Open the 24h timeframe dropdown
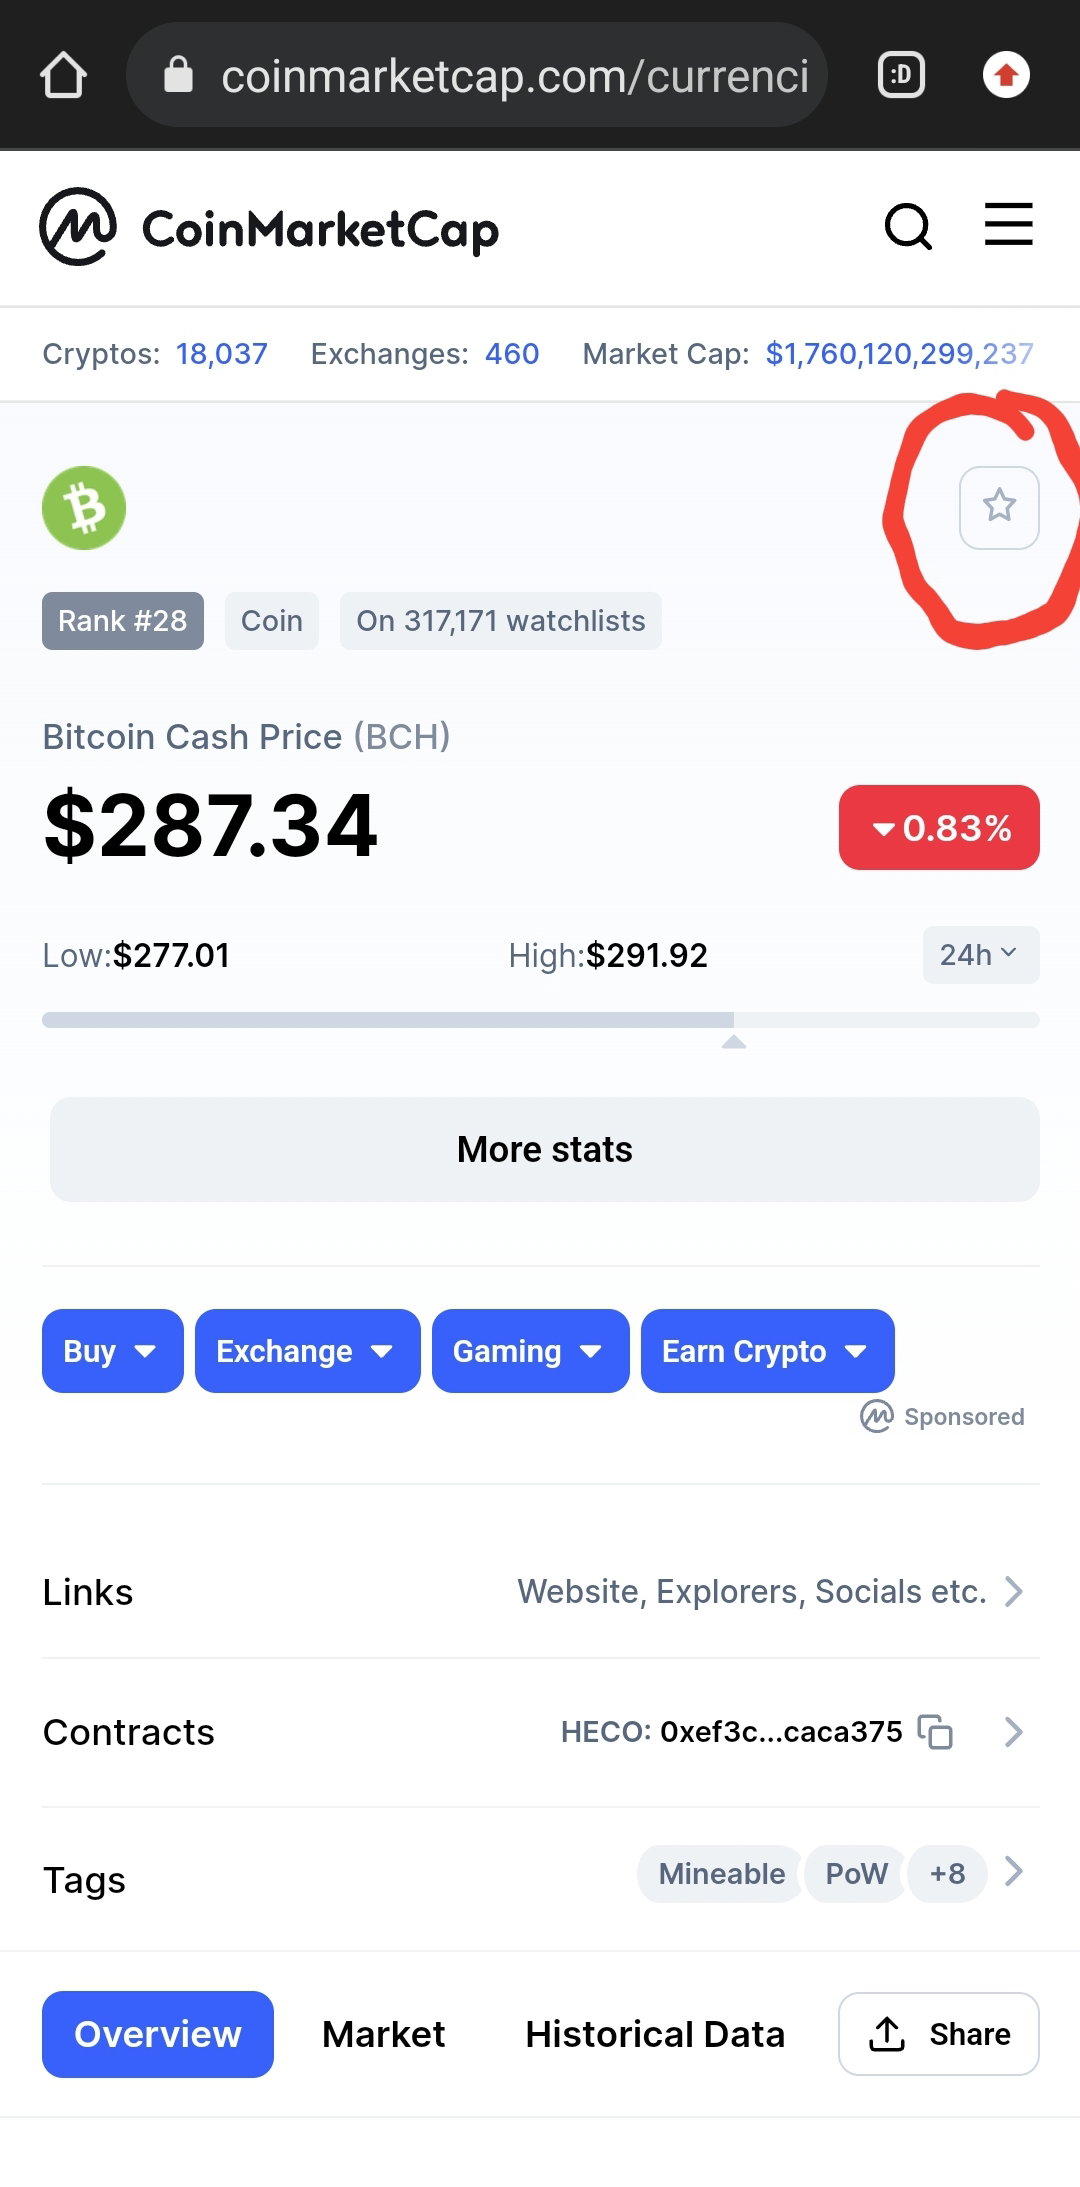 coord(980,955)
